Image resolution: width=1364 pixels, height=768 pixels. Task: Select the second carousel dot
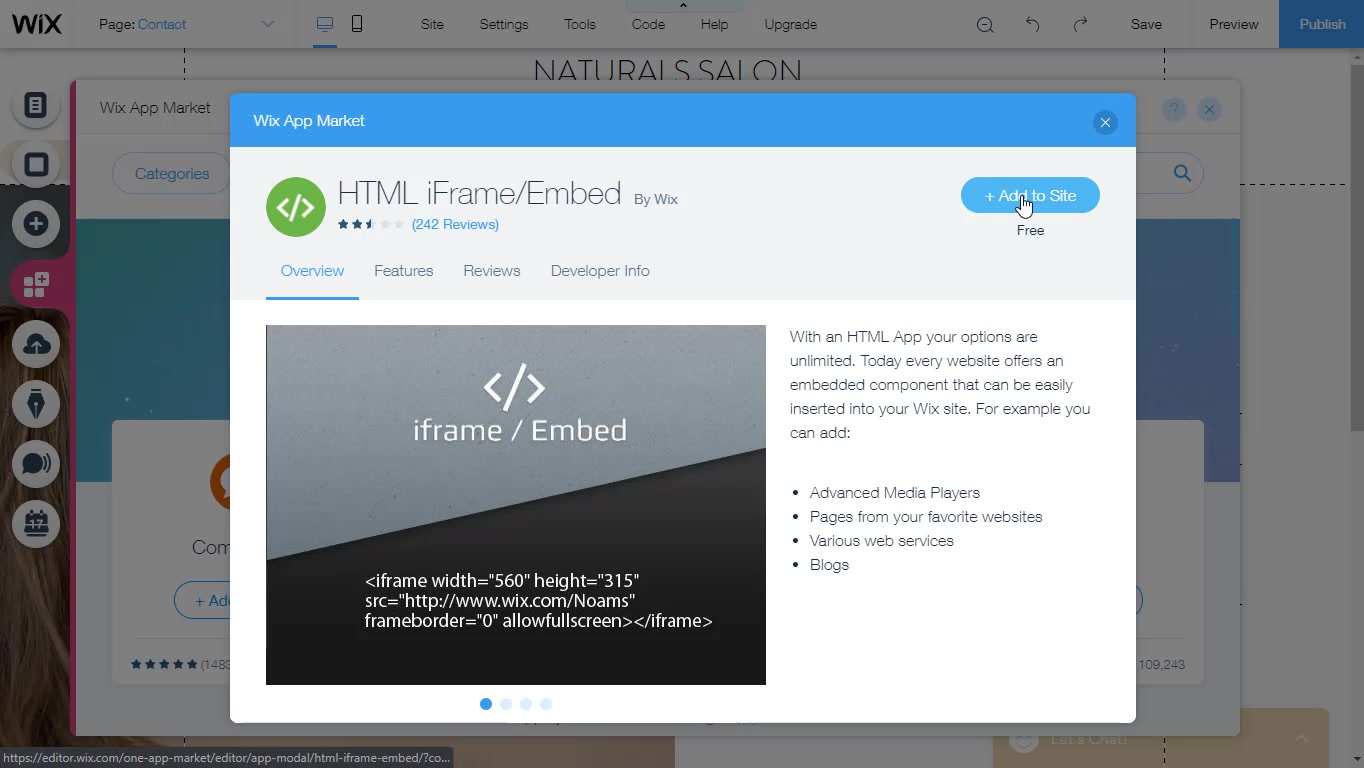point(506,704)
